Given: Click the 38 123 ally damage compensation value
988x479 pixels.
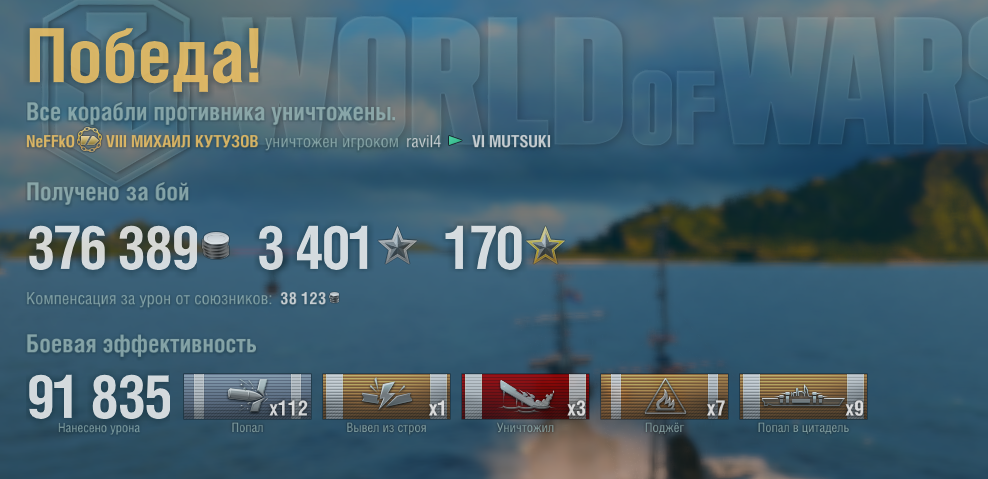Looking at the screenshot, I should tap(303, 299).
